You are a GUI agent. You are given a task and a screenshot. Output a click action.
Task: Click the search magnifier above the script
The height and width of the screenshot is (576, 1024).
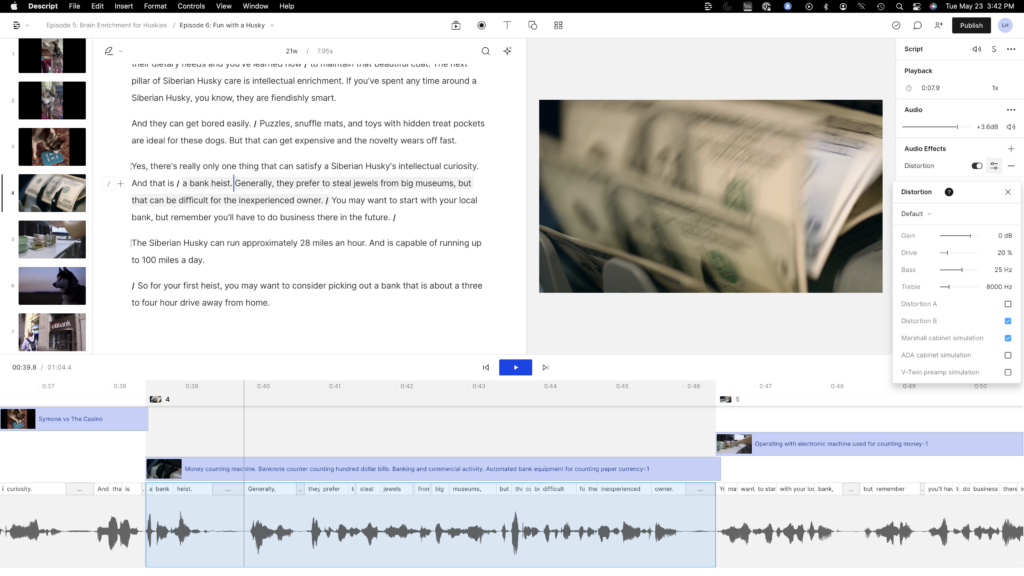tap(485, 51)
